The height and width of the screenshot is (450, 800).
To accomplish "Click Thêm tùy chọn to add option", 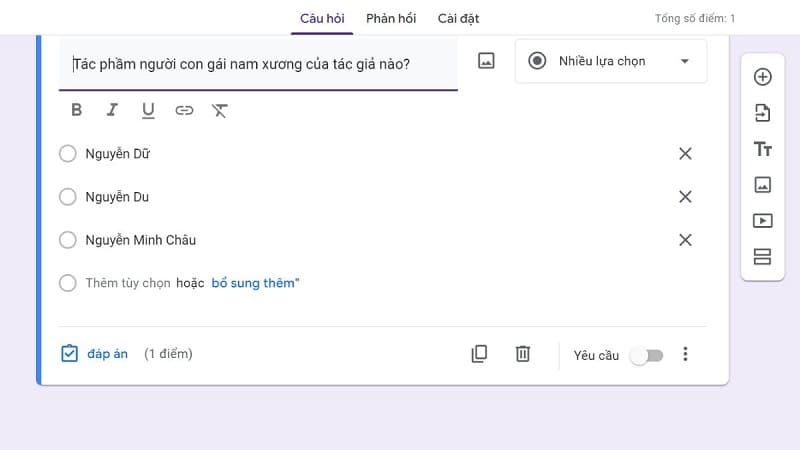I will coord(128,283).
